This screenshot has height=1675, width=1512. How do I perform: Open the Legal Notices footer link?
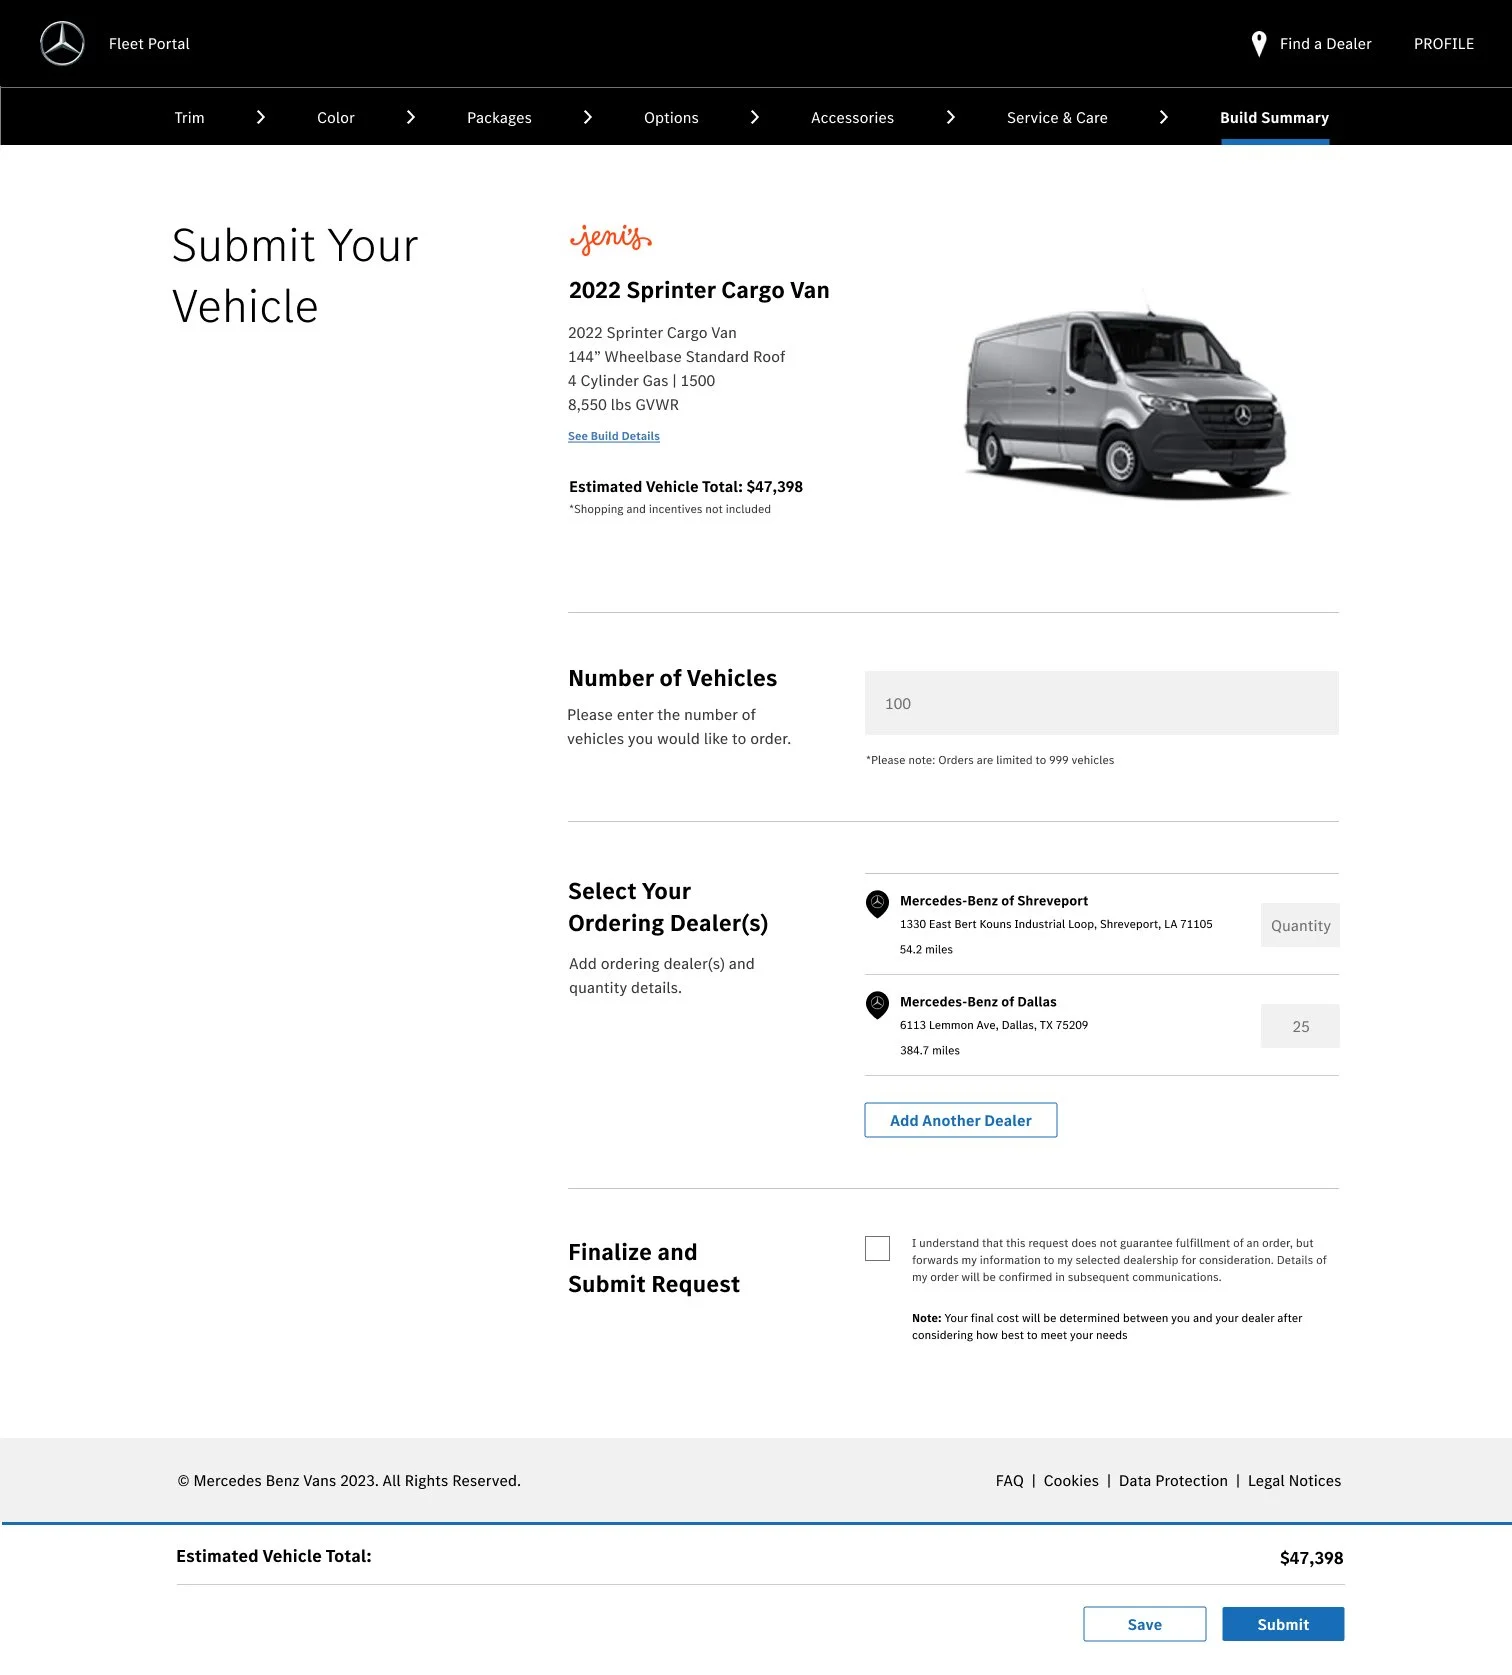tap(1294, 1481)
